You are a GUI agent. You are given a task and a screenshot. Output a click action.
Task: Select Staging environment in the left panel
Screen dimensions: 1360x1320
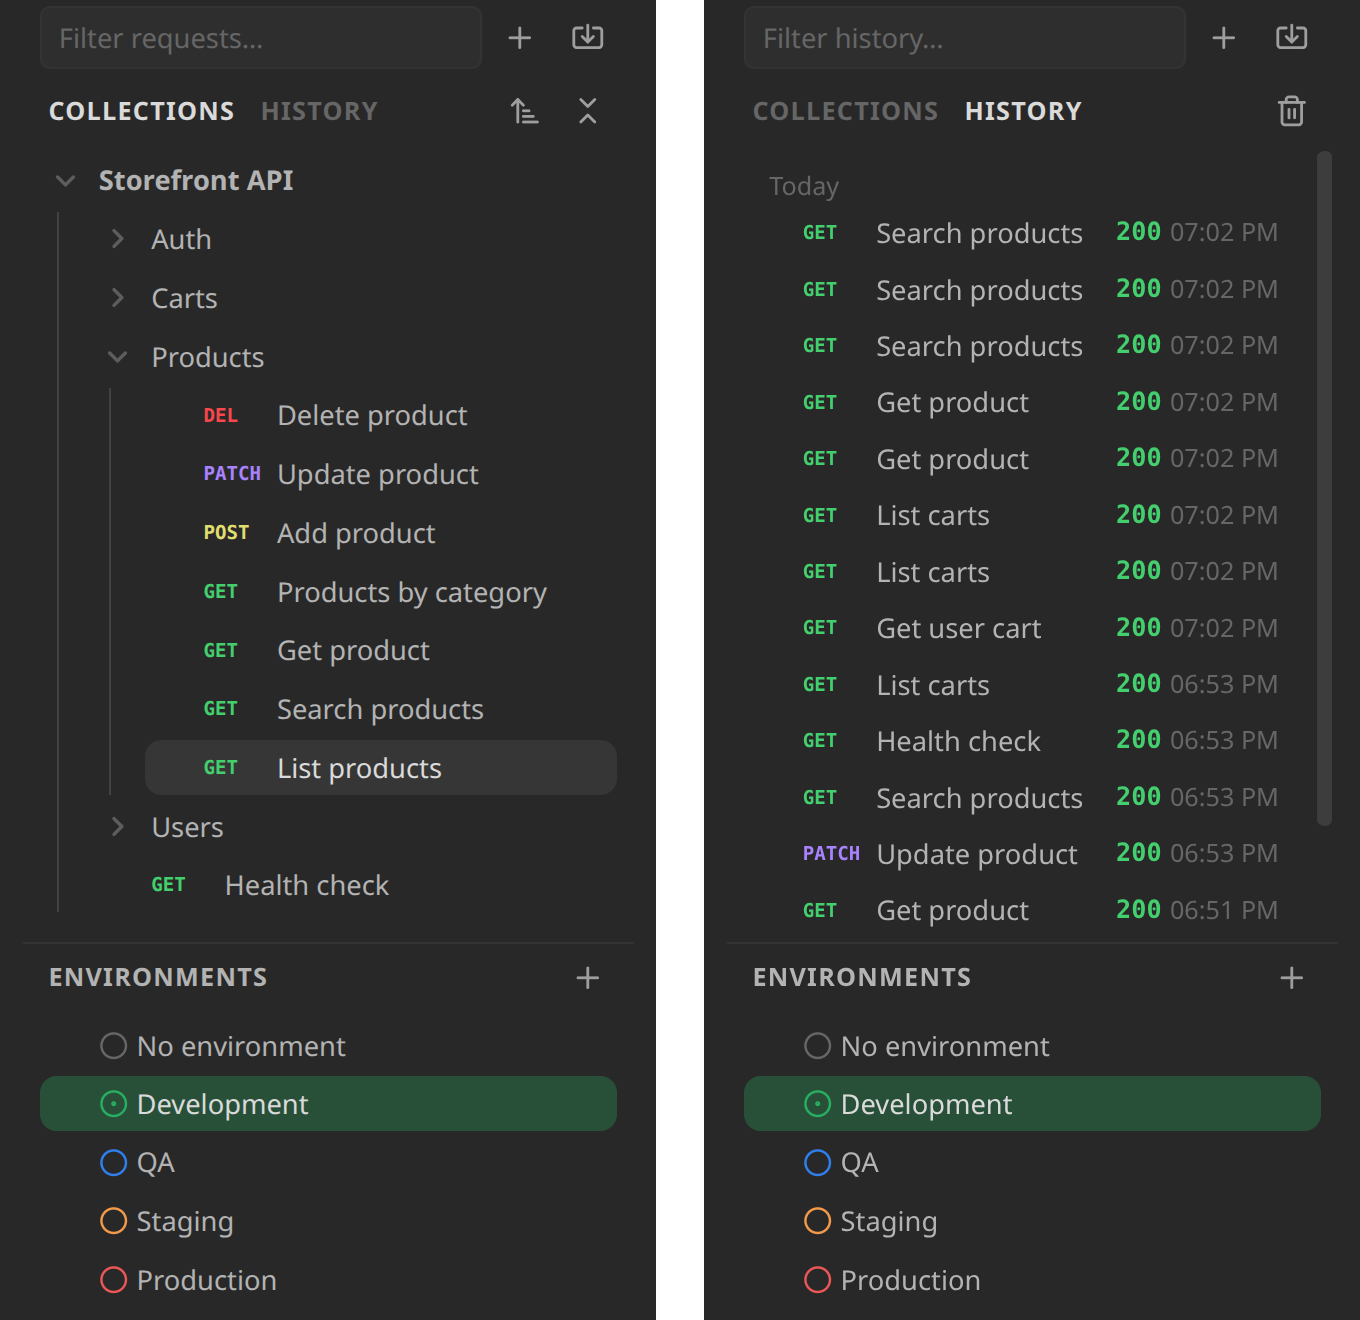point(328,1221)
